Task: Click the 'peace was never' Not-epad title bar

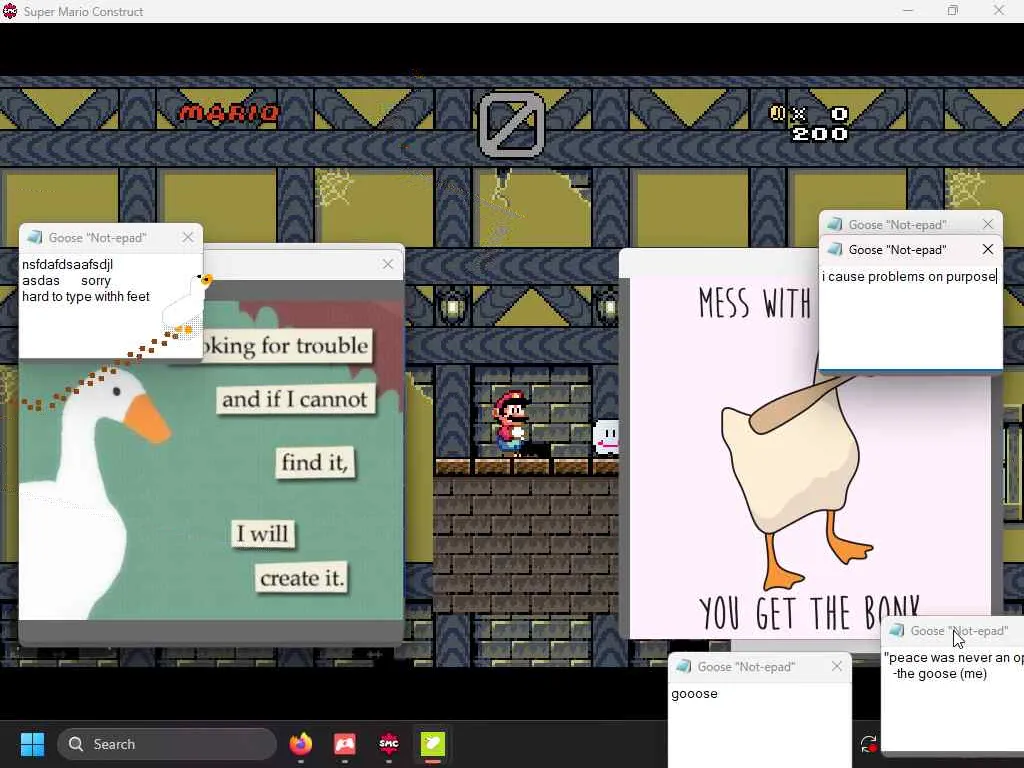Action: pyautogui.click(x=953, y=630)
